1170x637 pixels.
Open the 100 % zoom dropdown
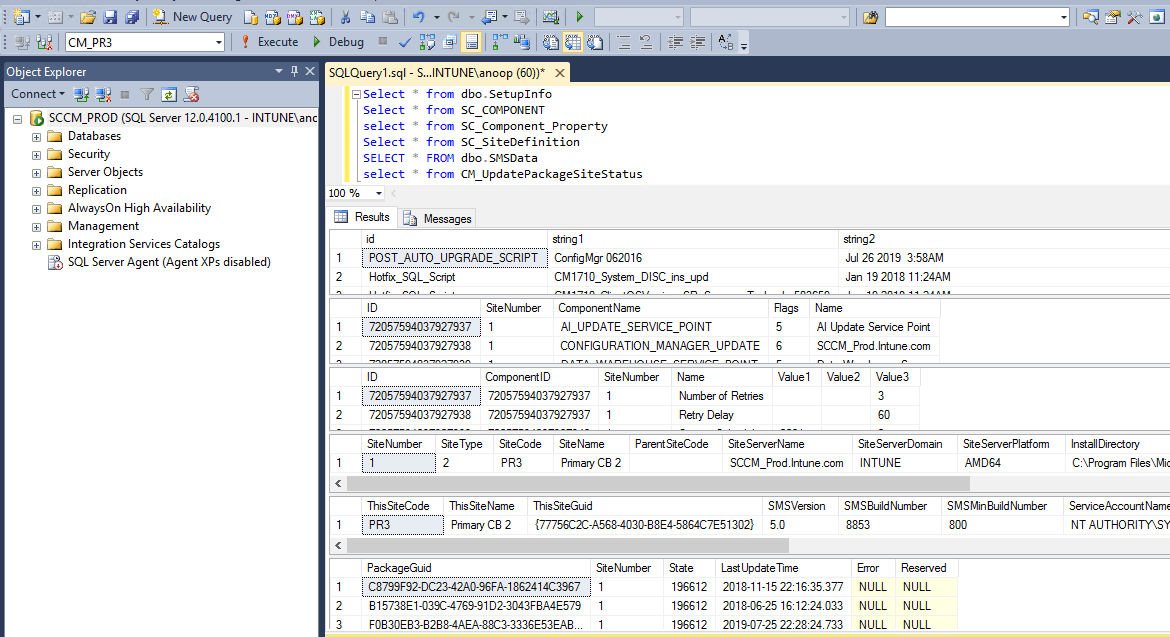[378, 193]
